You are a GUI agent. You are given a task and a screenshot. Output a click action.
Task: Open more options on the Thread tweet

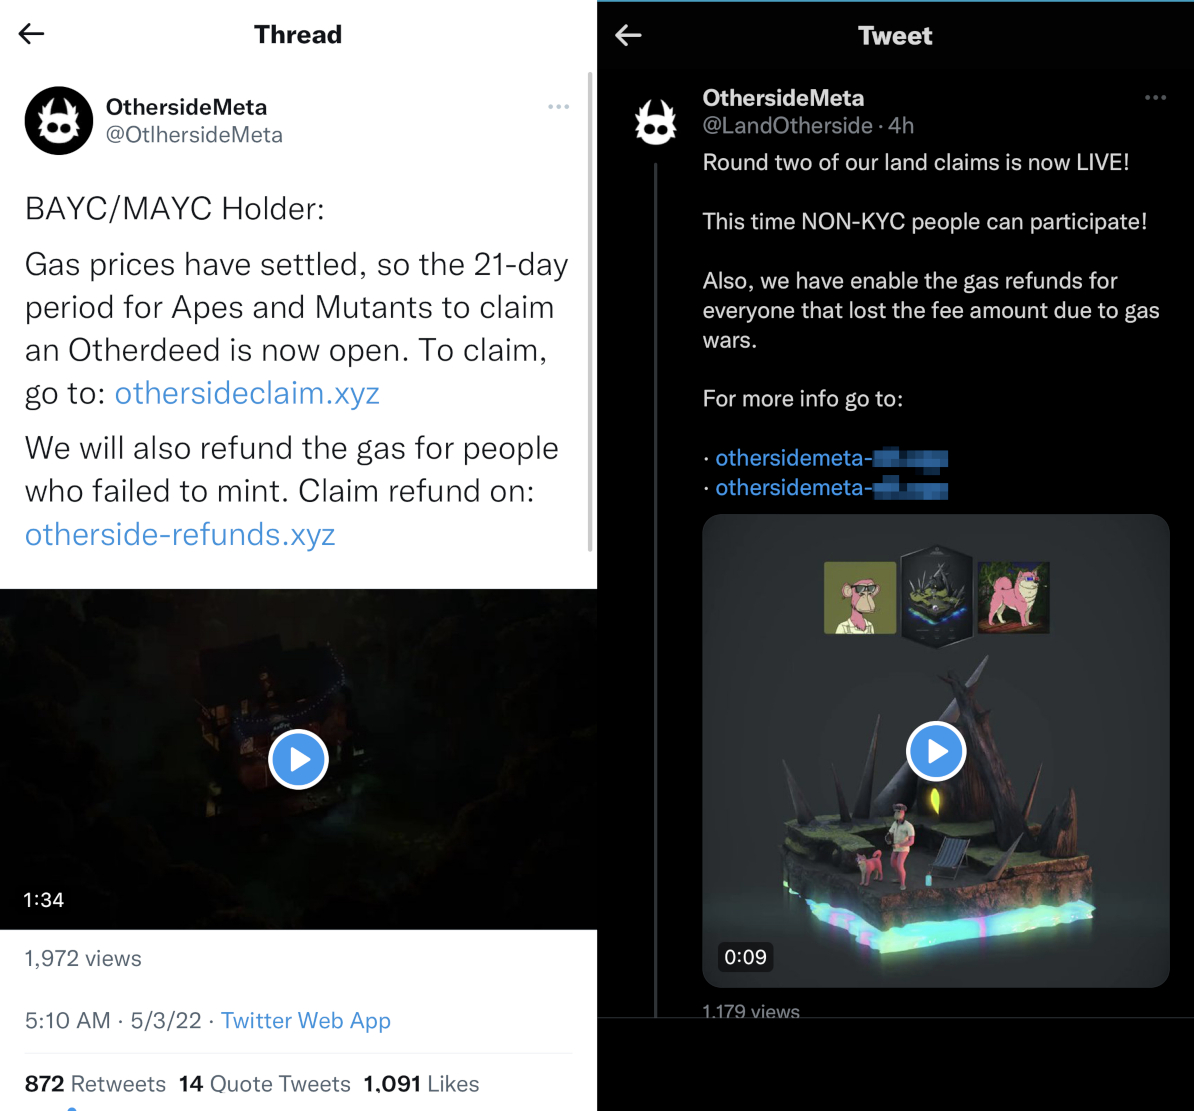[558, 107]
